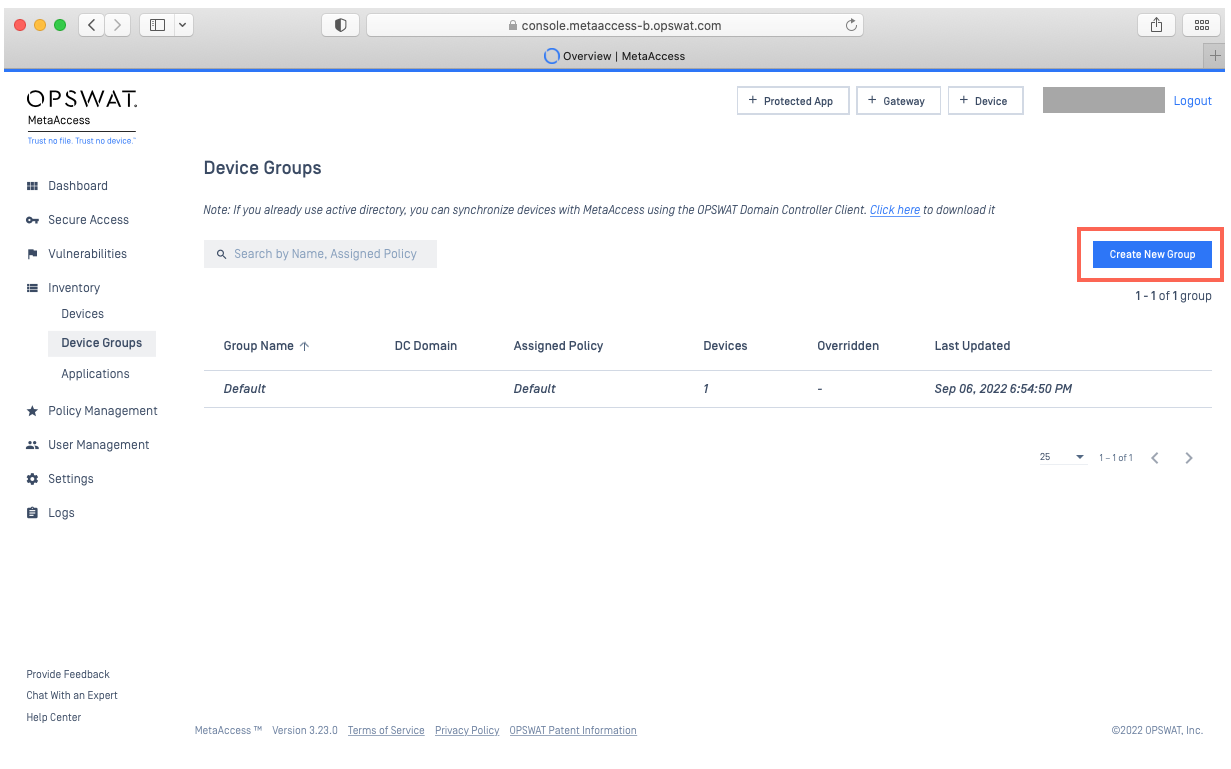This screenshot has height=769, width=1231.
Task: Reload the page using the refresh icon
Action: [x=851, y=26]
